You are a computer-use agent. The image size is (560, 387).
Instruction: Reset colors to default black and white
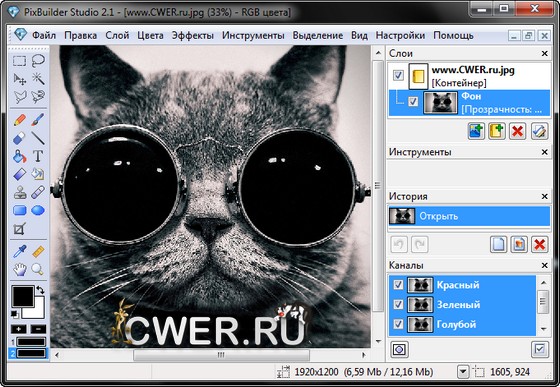pos(15,314)
